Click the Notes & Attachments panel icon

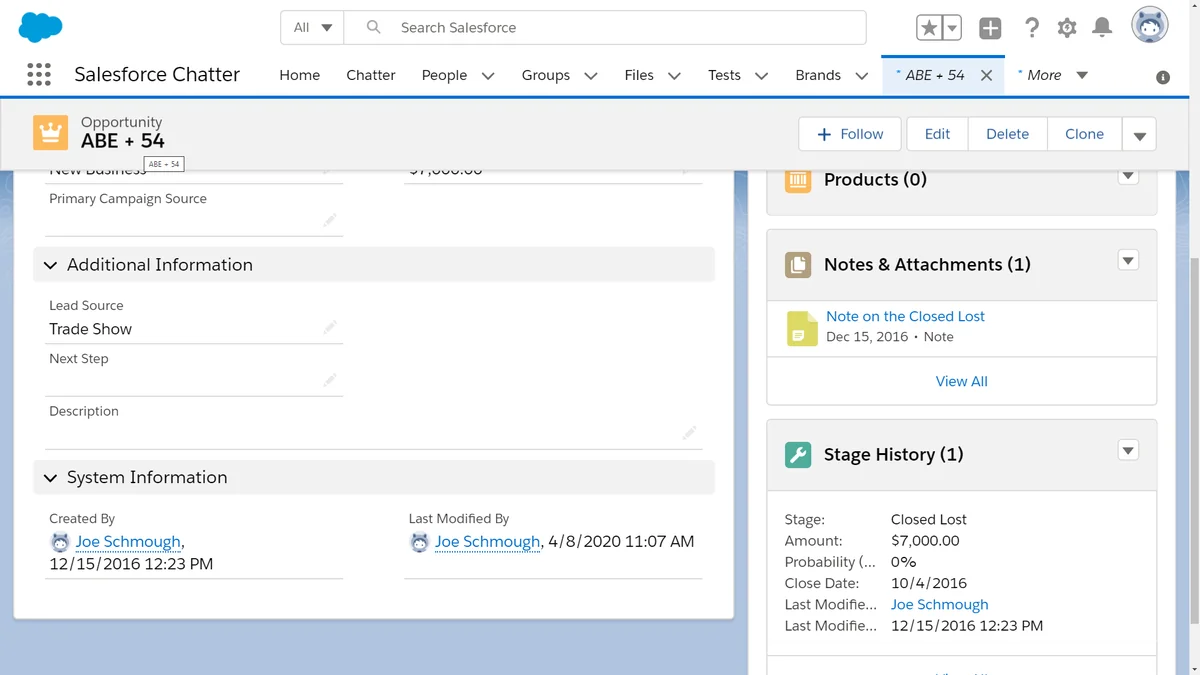click(x=798, y=264)
